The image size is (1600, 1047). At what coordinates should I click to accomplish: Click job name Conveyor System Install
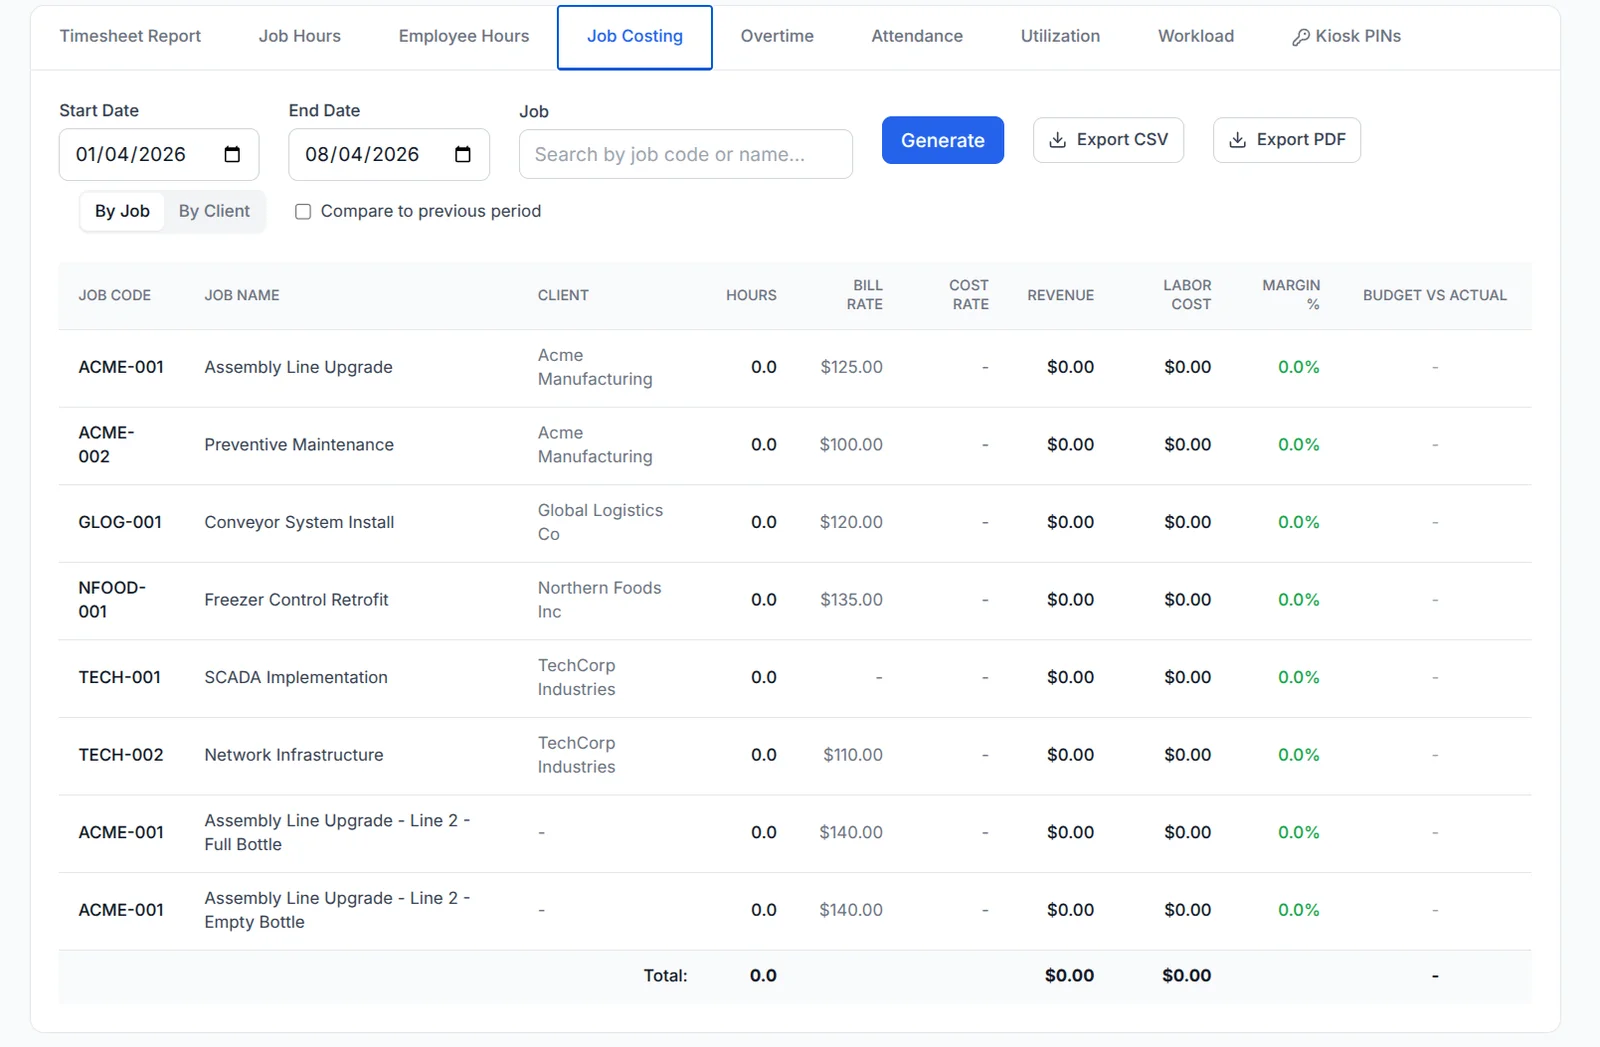(299, 522)
